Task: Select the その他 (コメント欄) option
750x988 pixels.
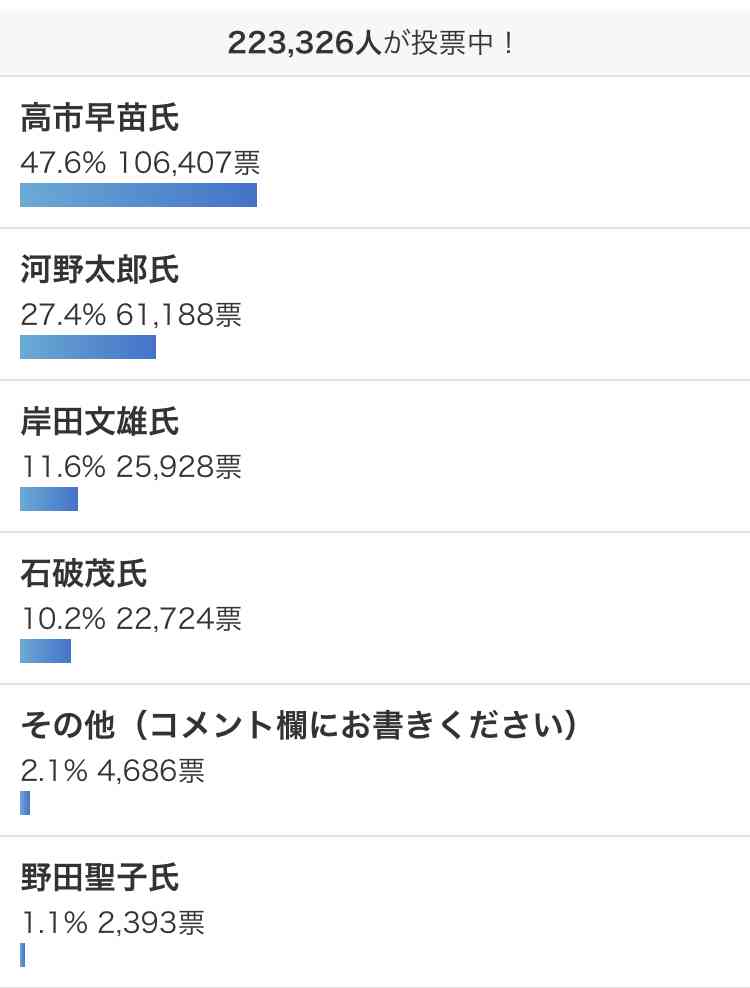Action: [x=299, y=727]
